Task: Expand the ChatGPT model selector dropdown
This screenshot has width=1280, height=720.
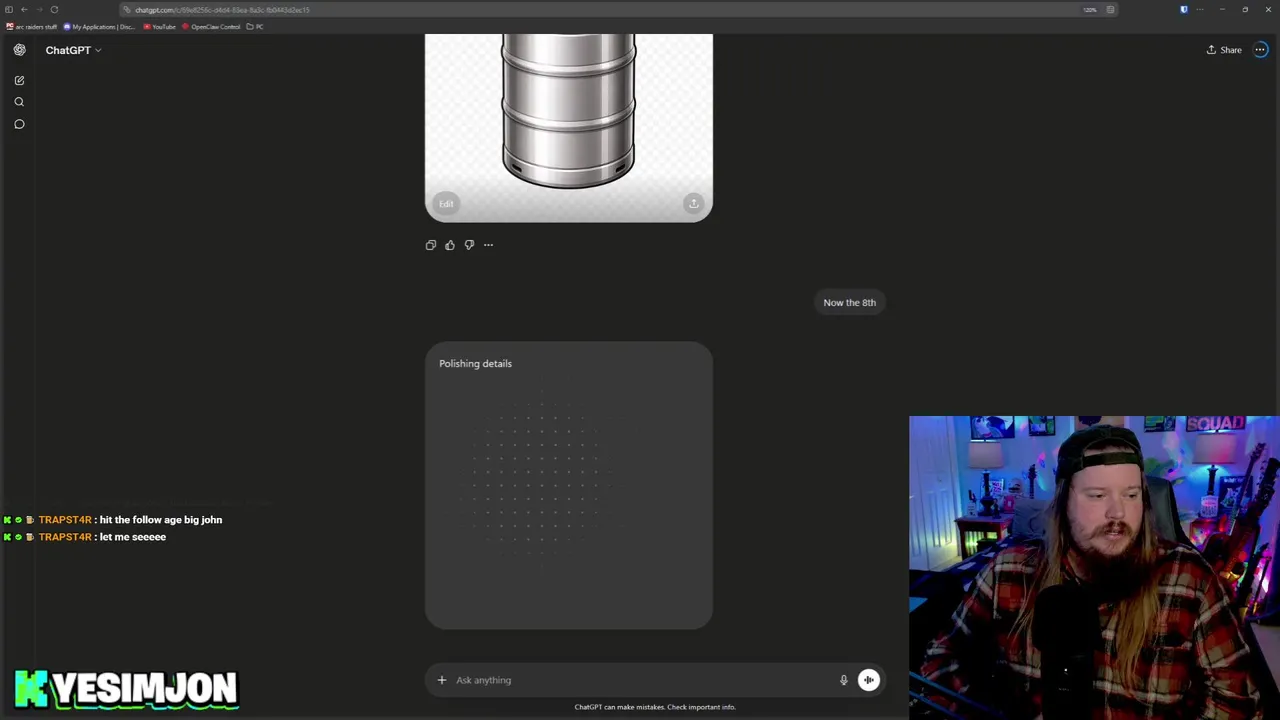Action: (x=73, y=50)
